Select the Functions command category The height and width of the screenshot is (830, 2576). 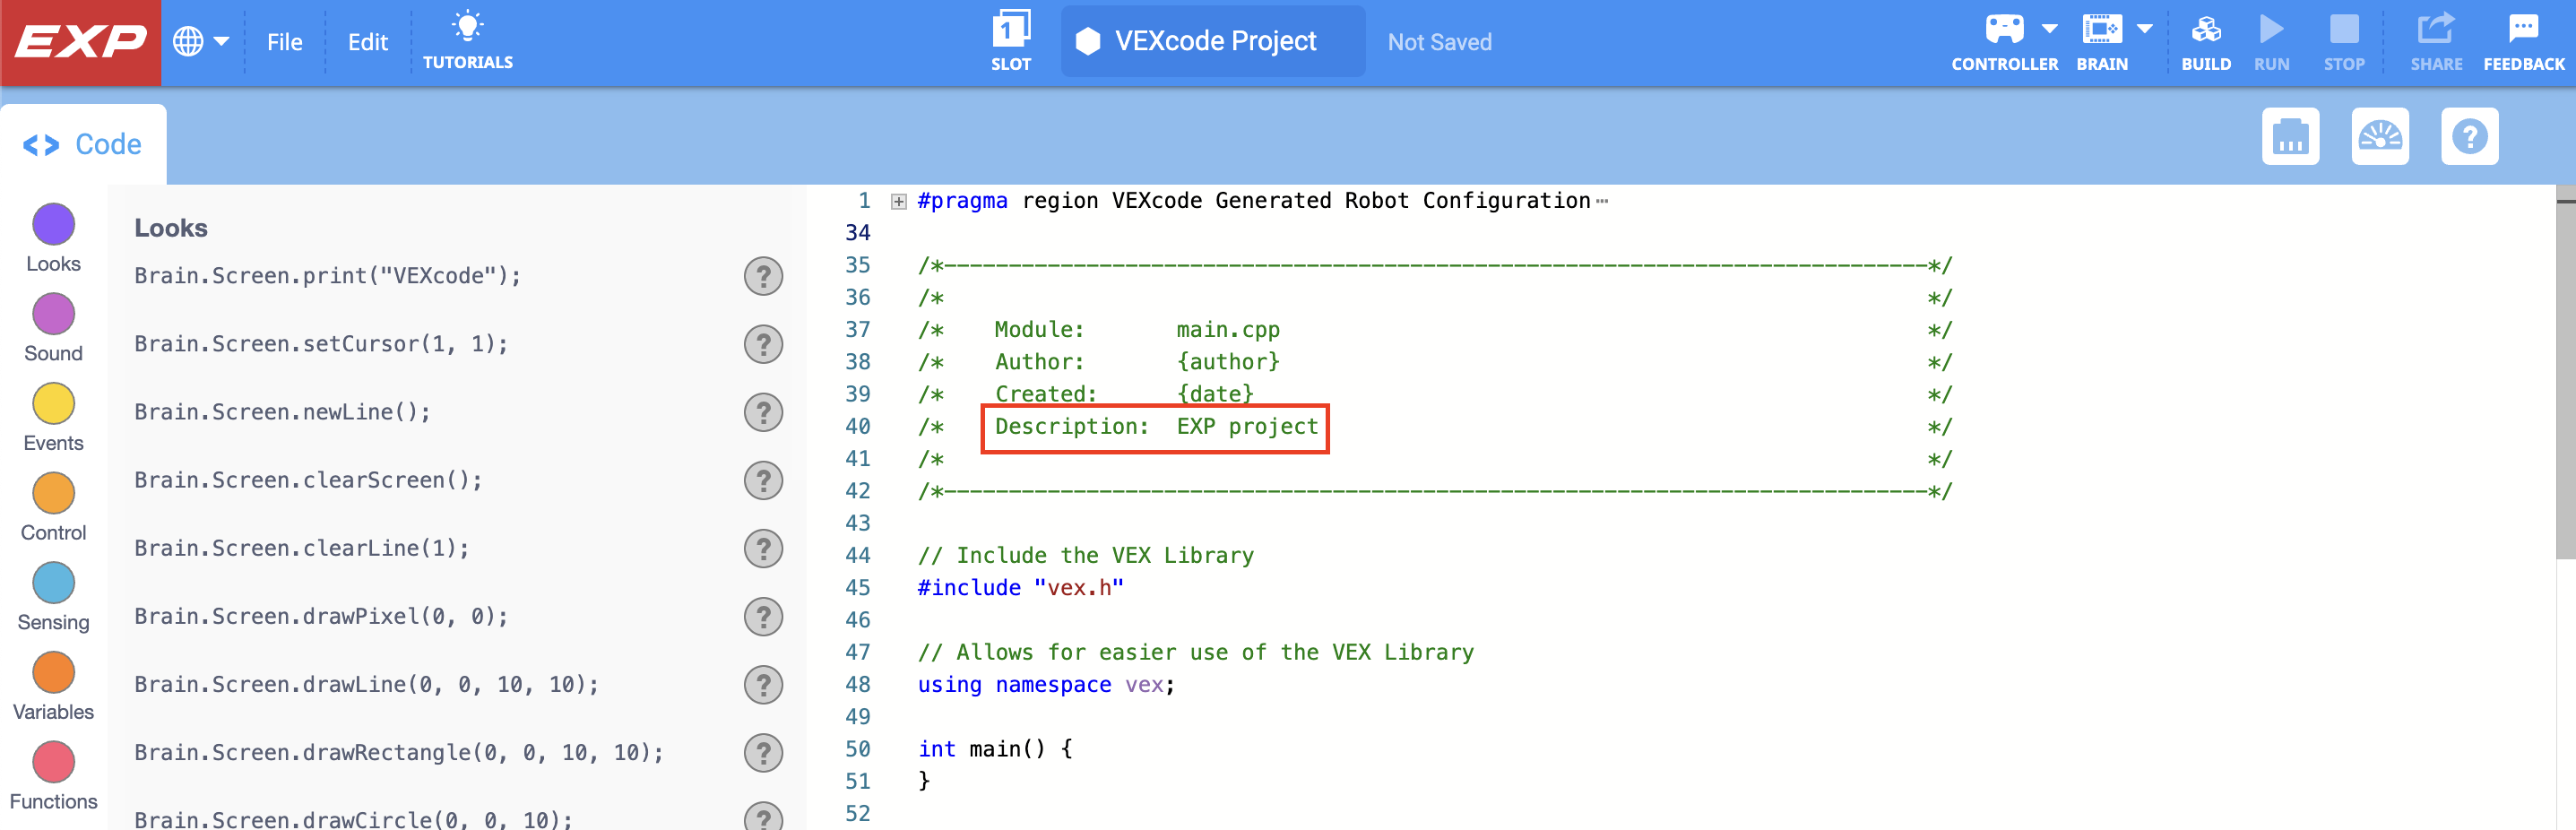coord(53,761)
